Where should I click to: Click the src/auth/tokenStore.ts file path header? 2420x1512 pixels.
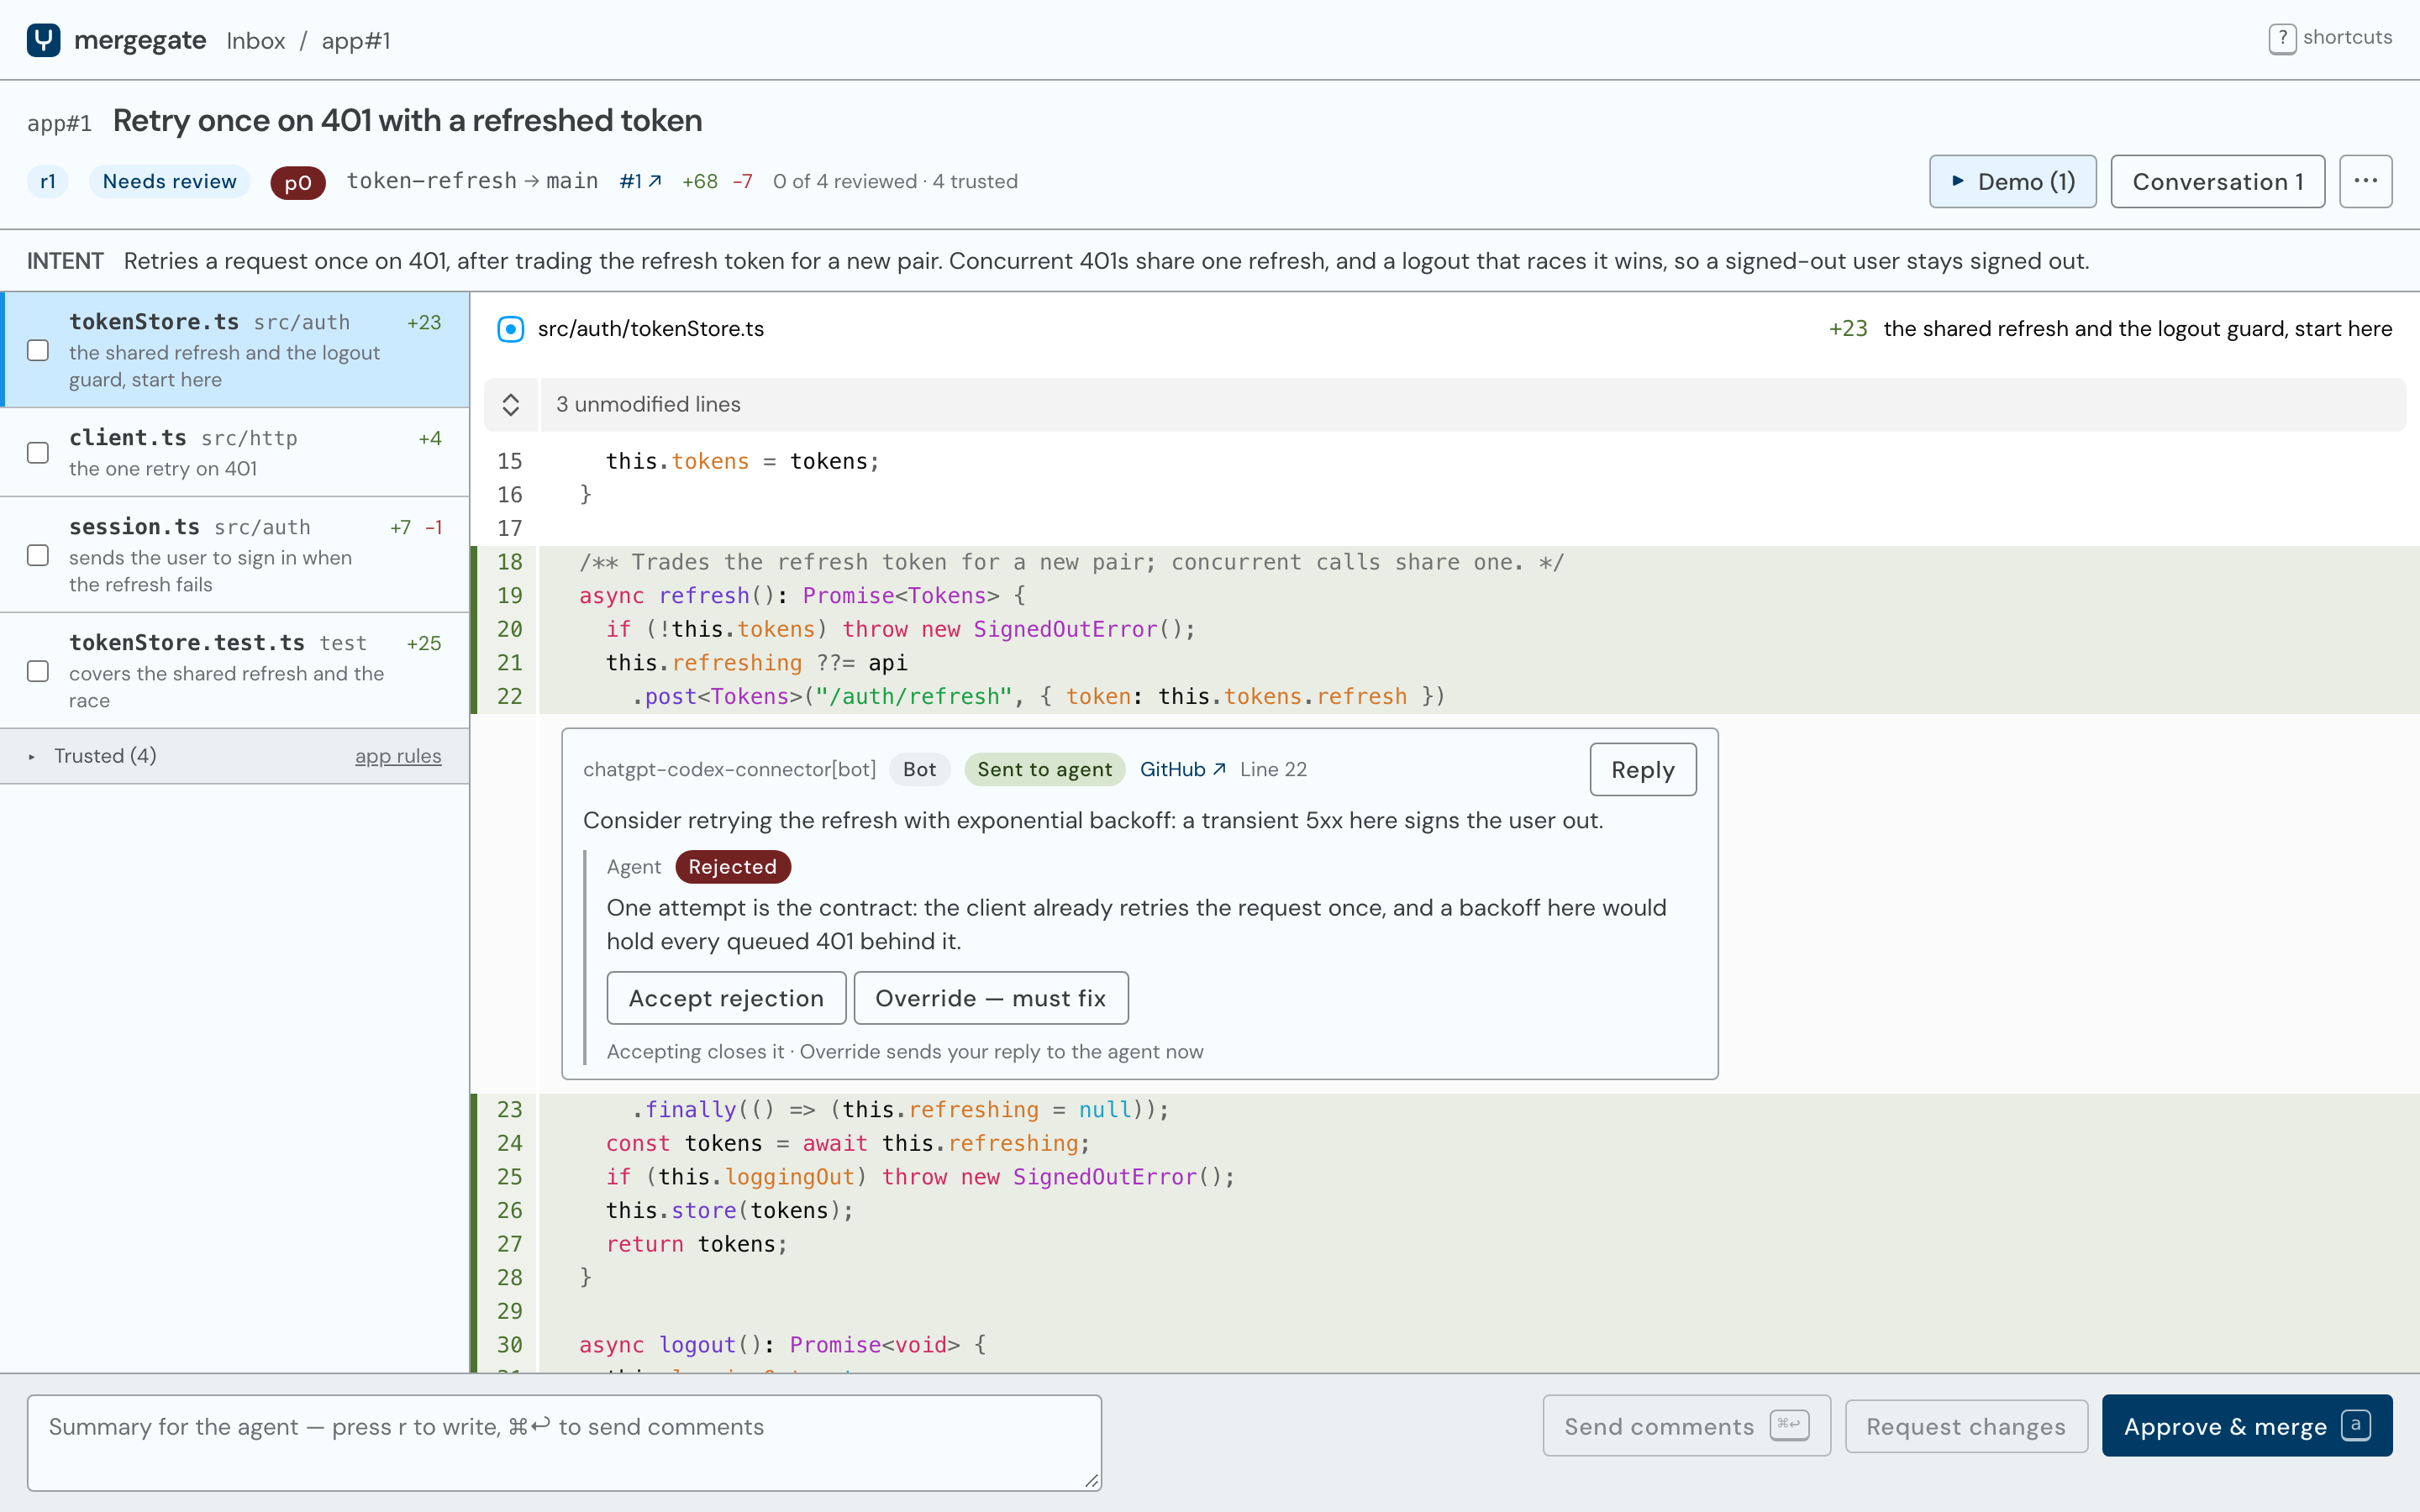tap(650, 329)
